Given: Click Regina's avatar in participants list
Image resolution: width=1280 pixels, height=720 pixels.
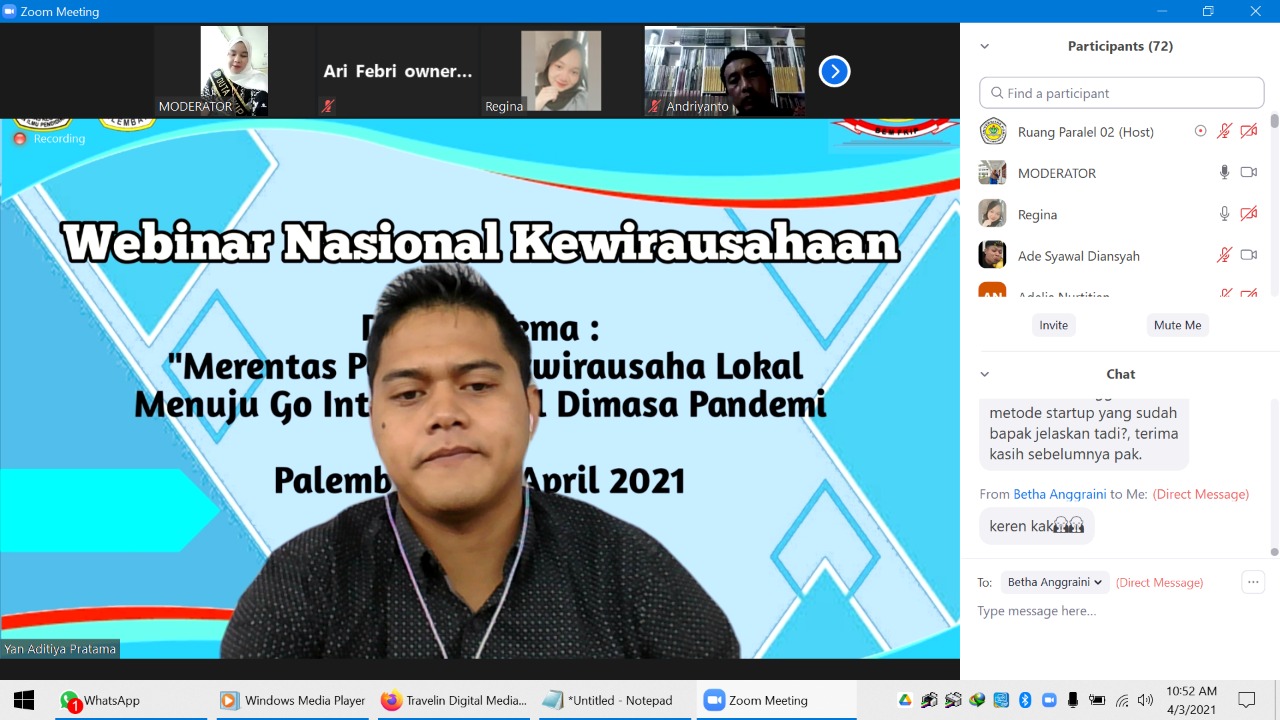Looking at the screenshot, I should pos(992,213).
